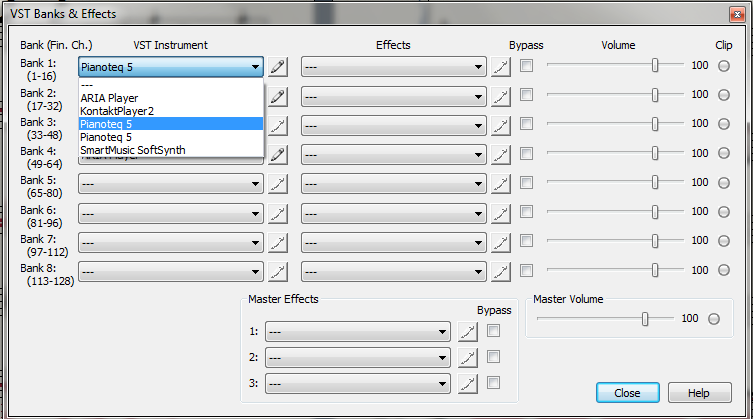Click the Close button

(x=628, y=393)
